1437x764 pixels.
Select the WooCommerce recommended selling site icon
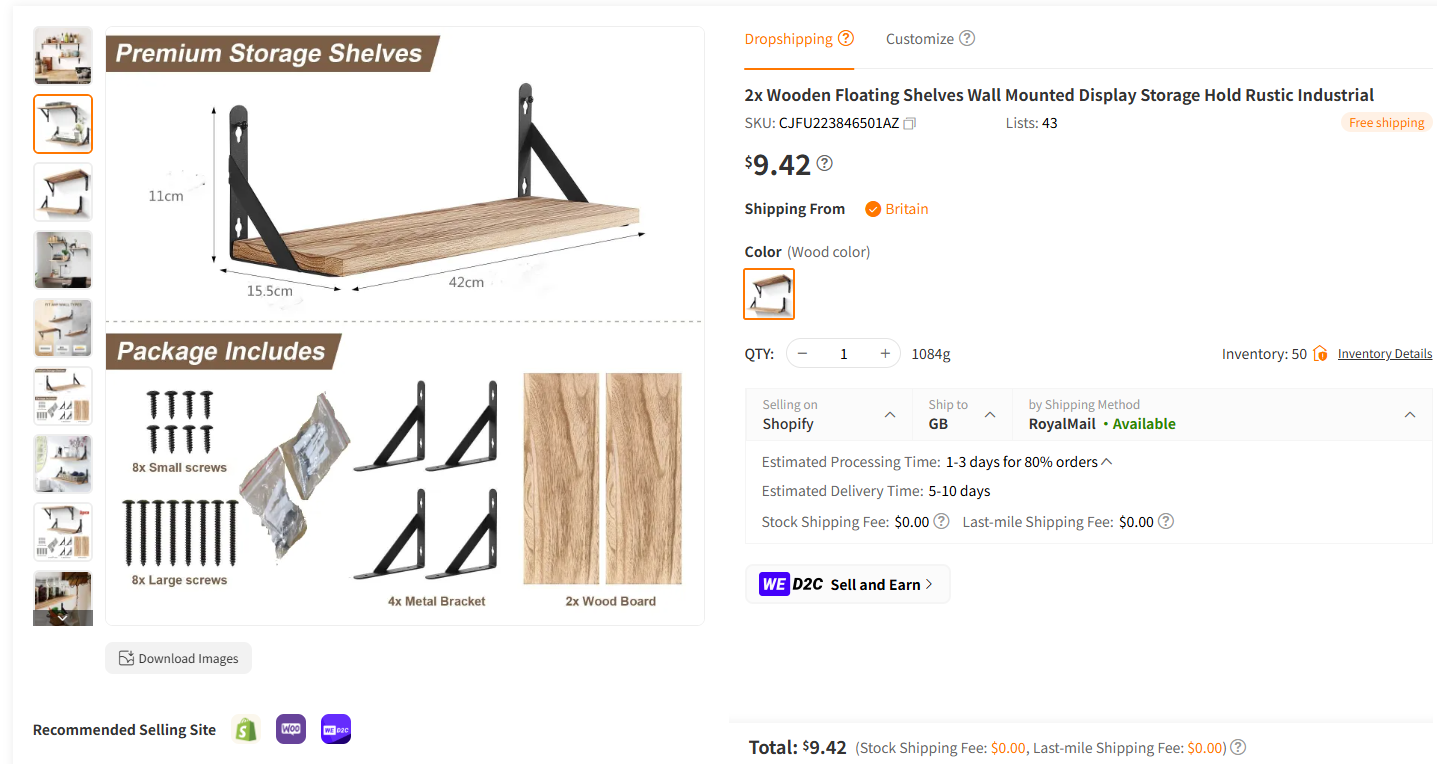point(290,729)
